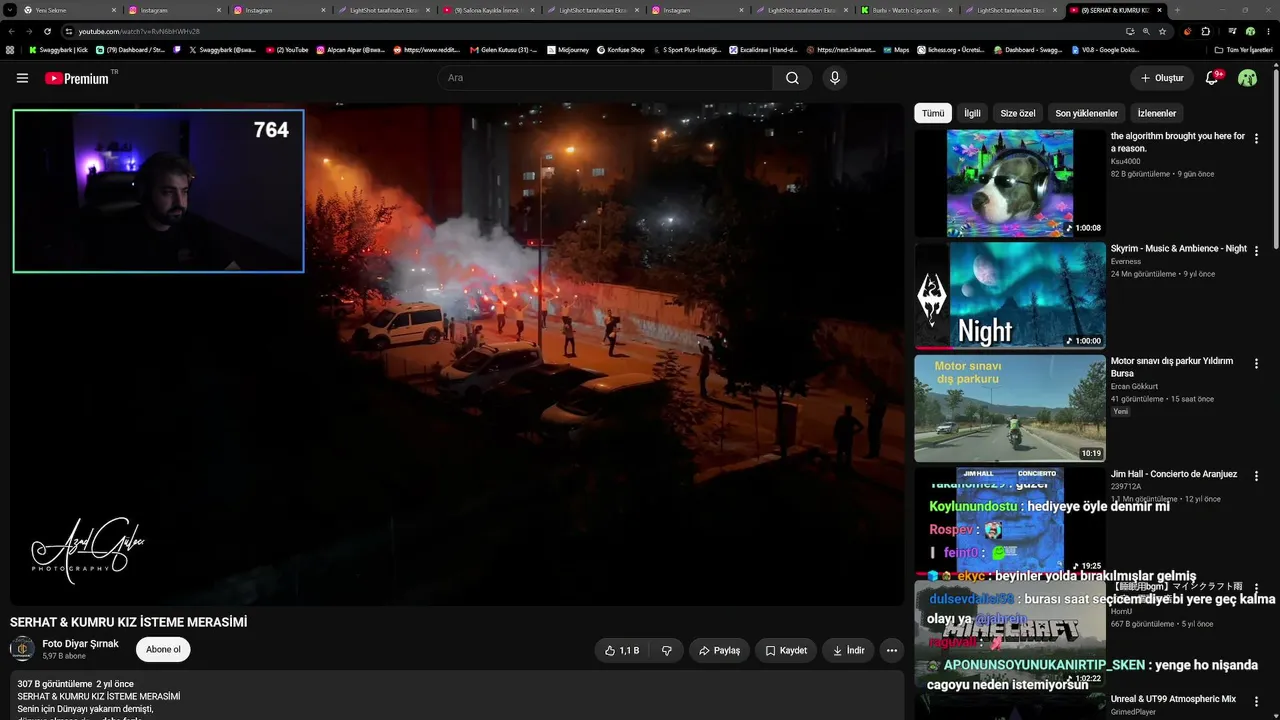1280x720 pixels.
Task: Open Chrome extensions puzzle icon
Action: point(1205,31)
